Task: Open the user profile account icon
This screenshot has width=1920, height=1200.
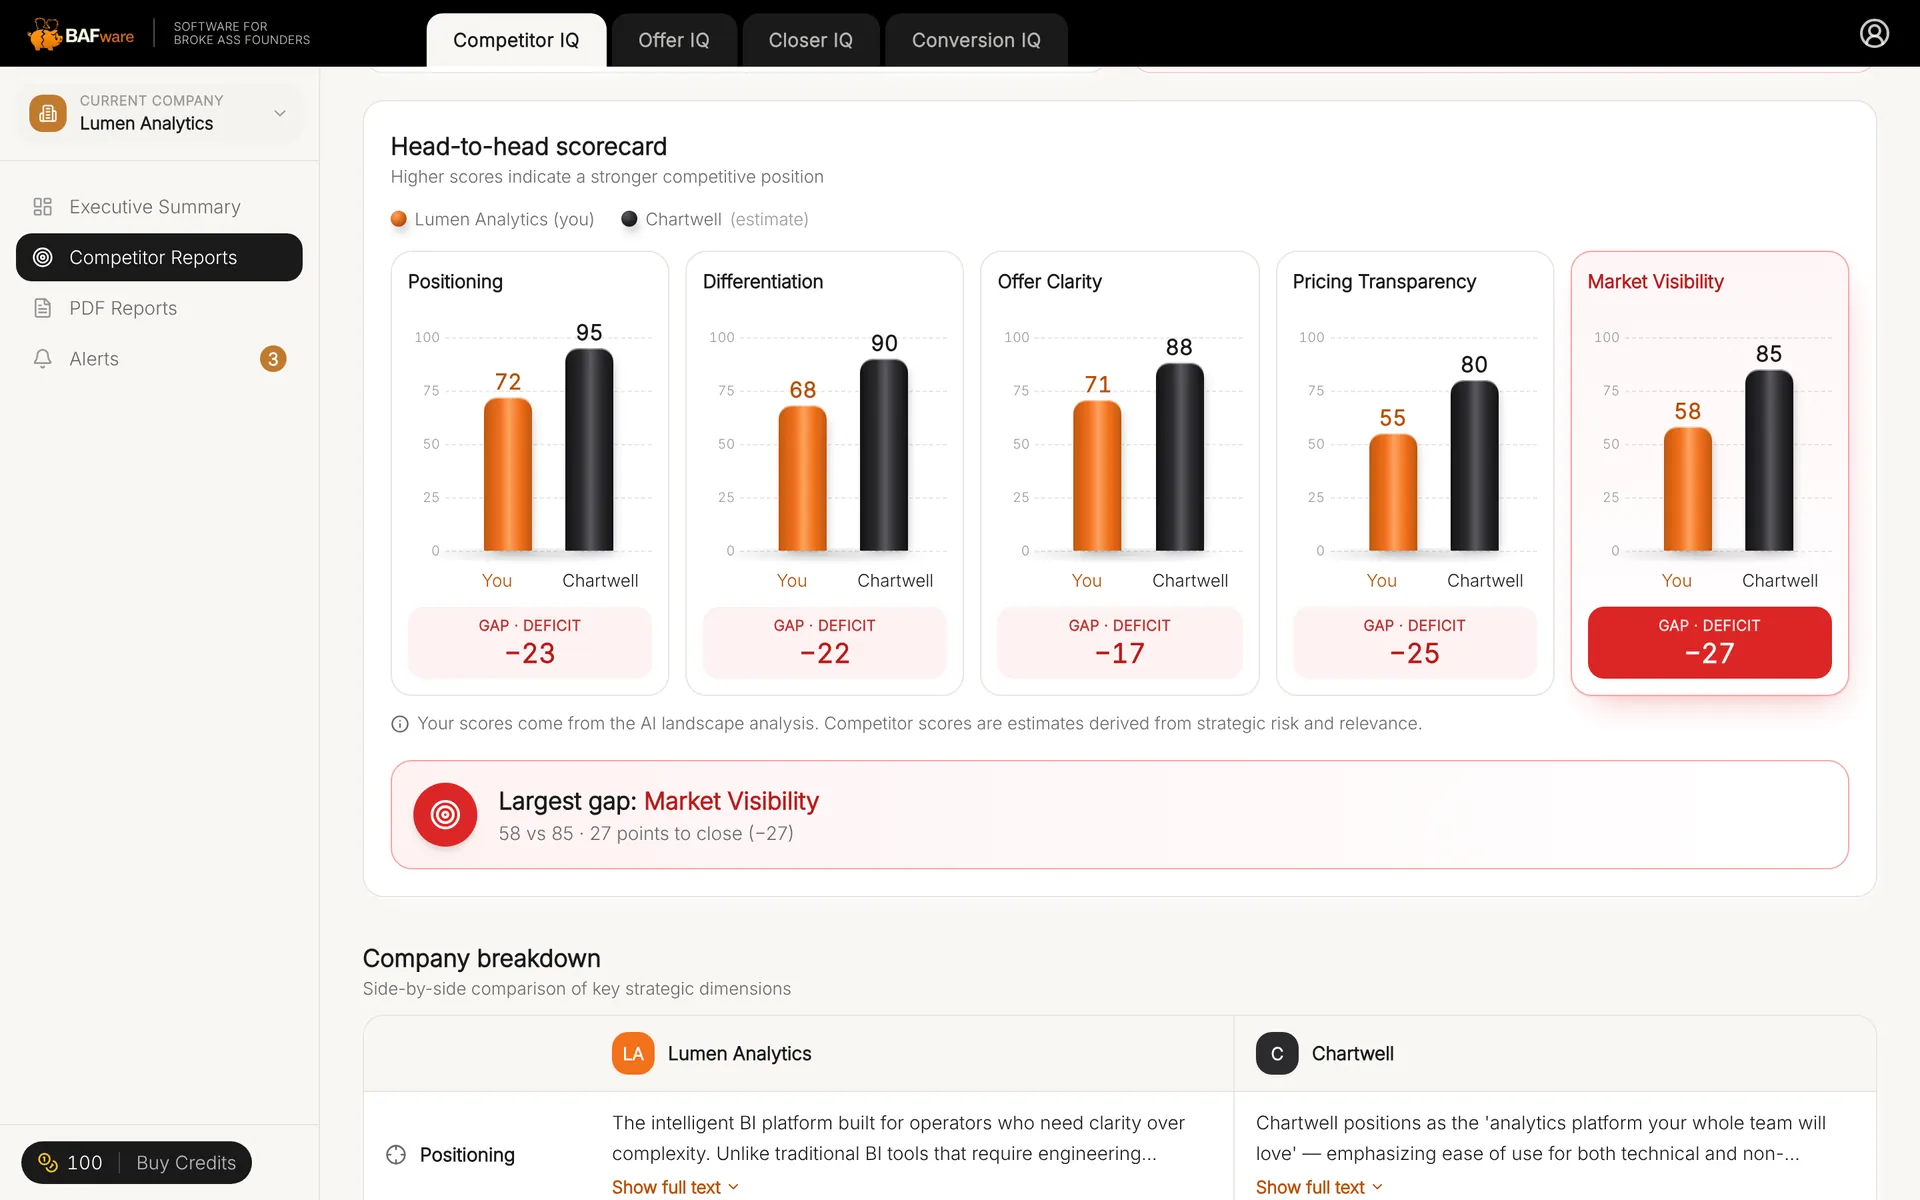Action: (x=1874, y=33)
